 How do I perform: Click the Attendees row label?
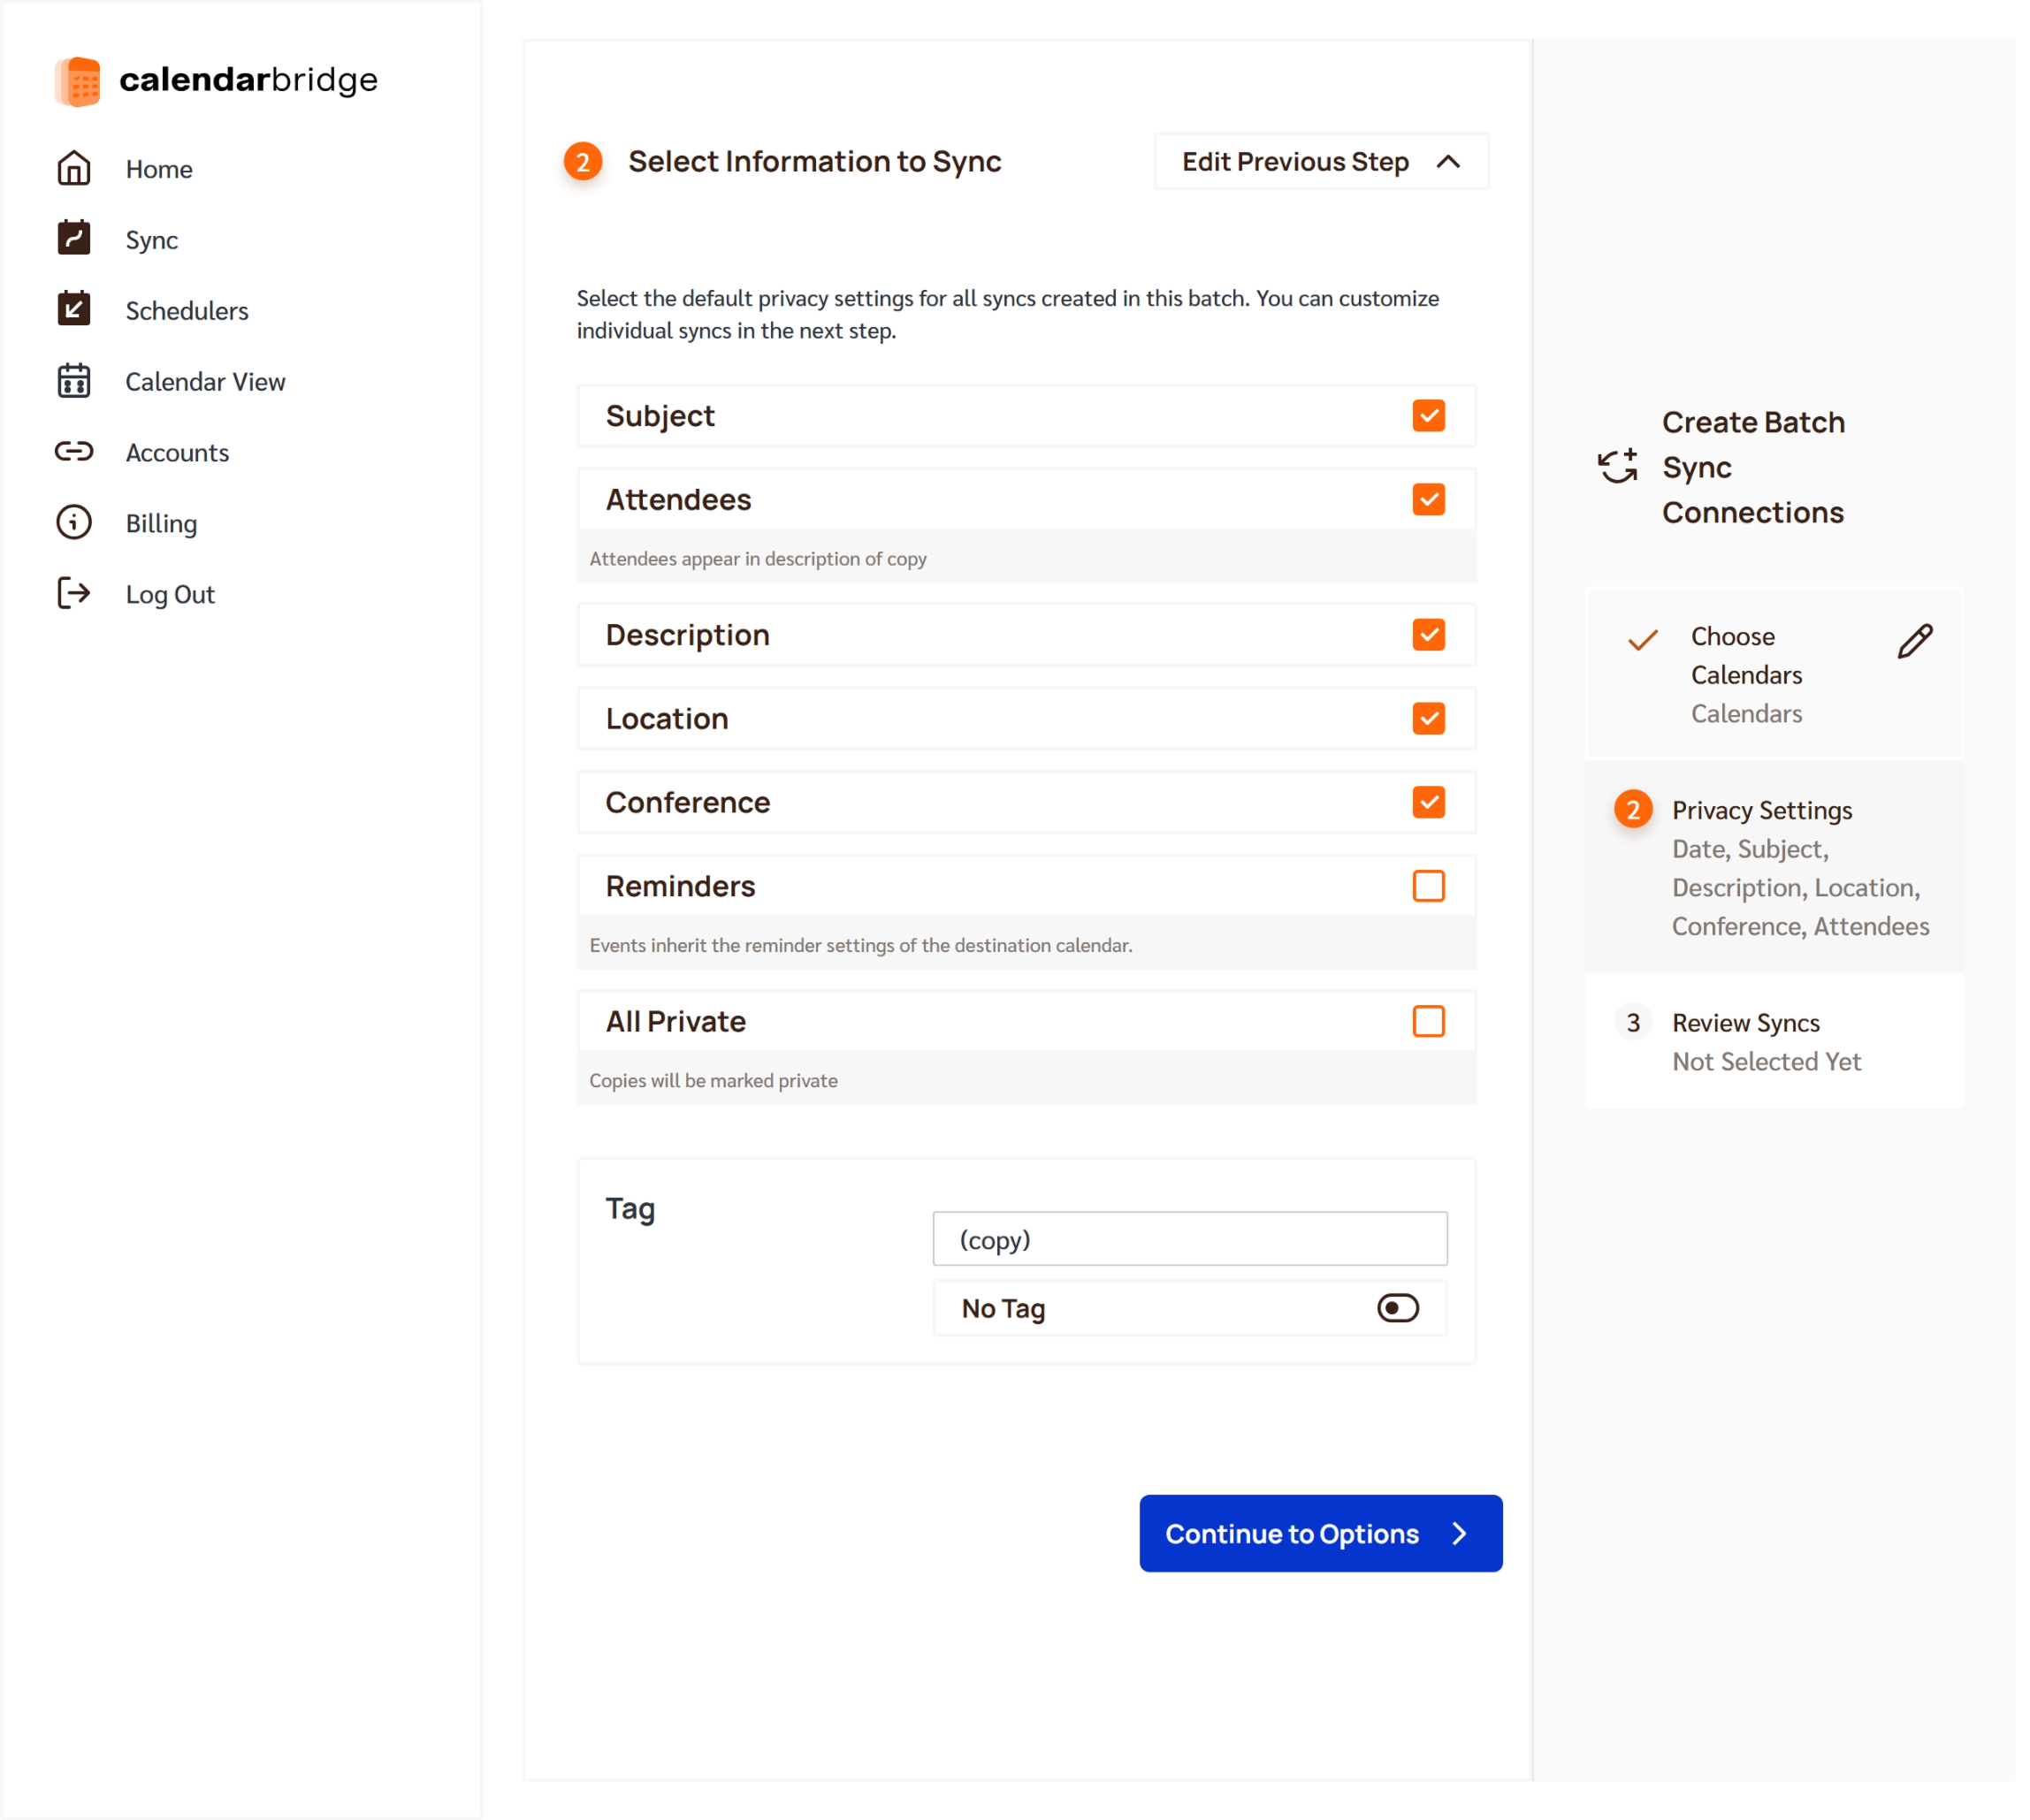pyautogui.click(x=678, y=500)
